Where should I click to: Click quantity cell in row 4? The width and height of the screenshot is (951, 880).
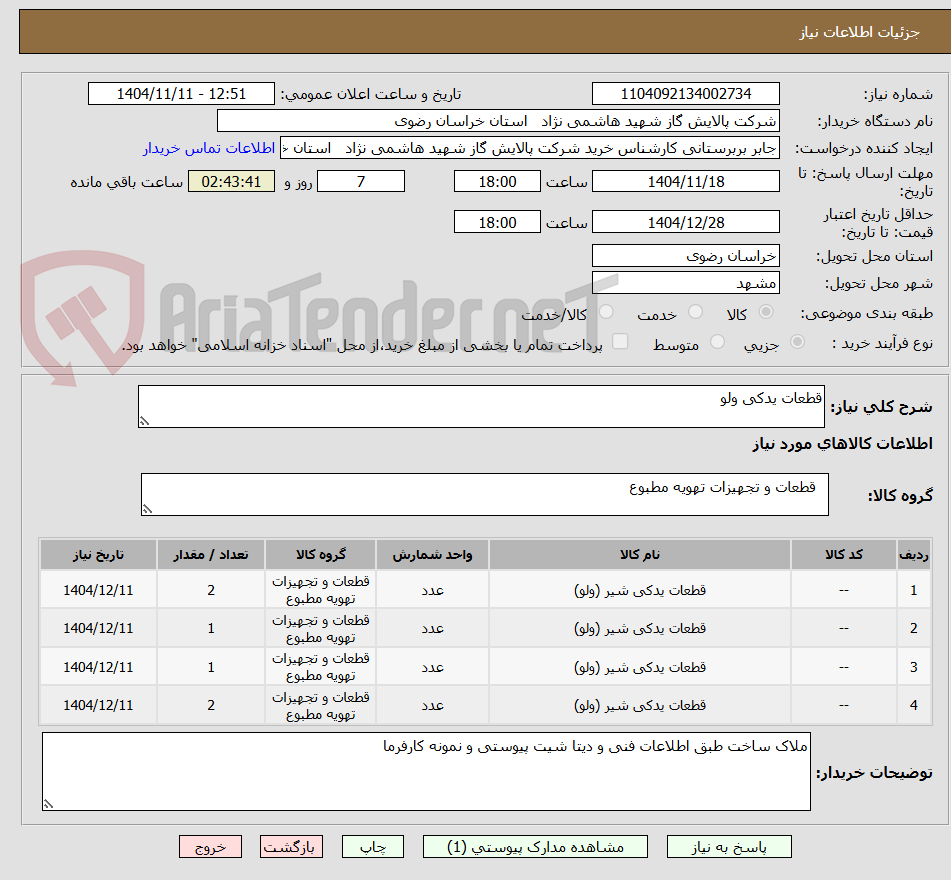tap(210, 705)
